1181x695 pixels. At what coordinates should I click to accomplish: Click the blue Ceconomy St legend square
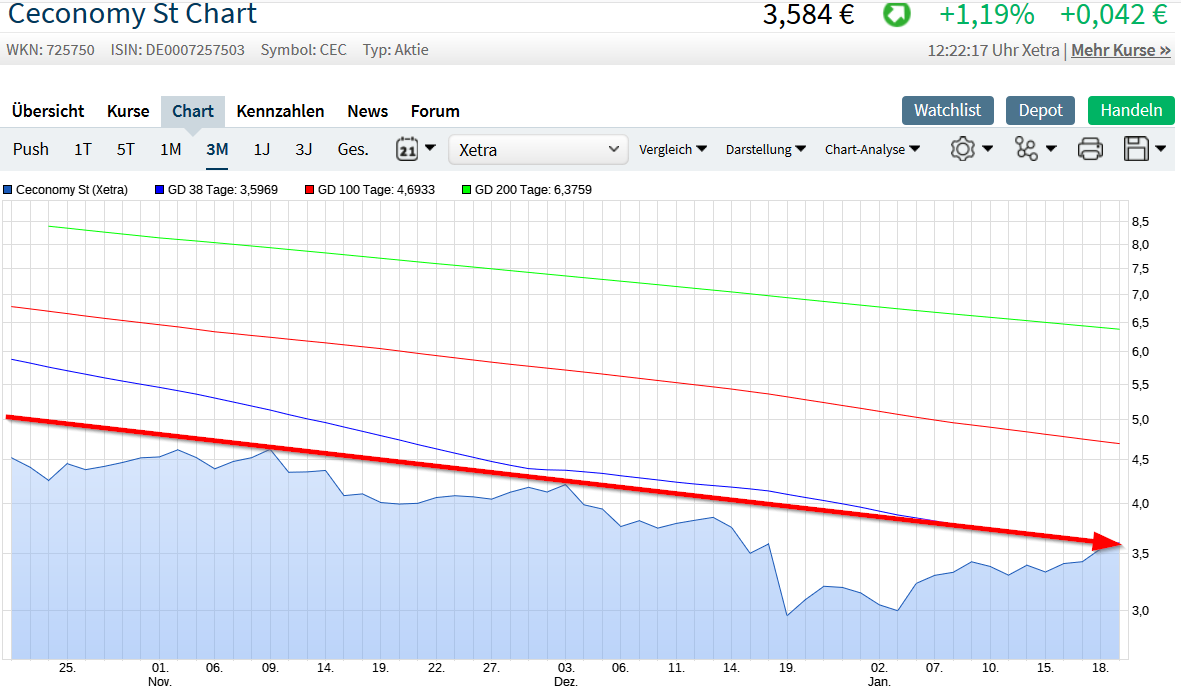(8, 189)
